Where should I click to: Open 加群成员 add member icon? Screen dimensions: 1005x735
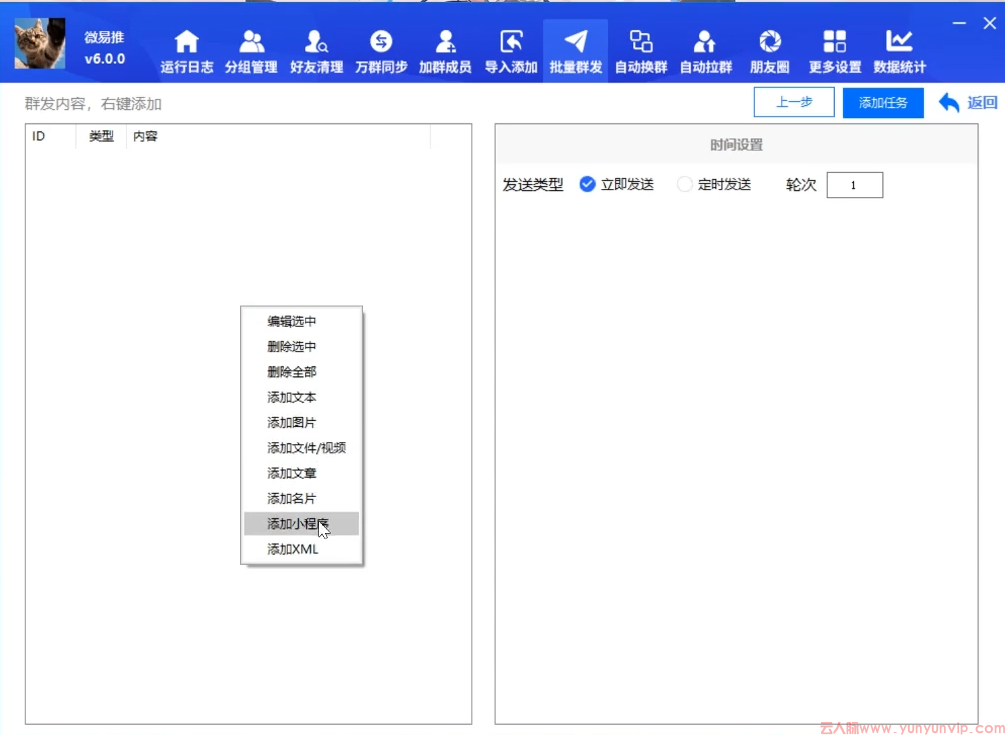tap(445, 42)
